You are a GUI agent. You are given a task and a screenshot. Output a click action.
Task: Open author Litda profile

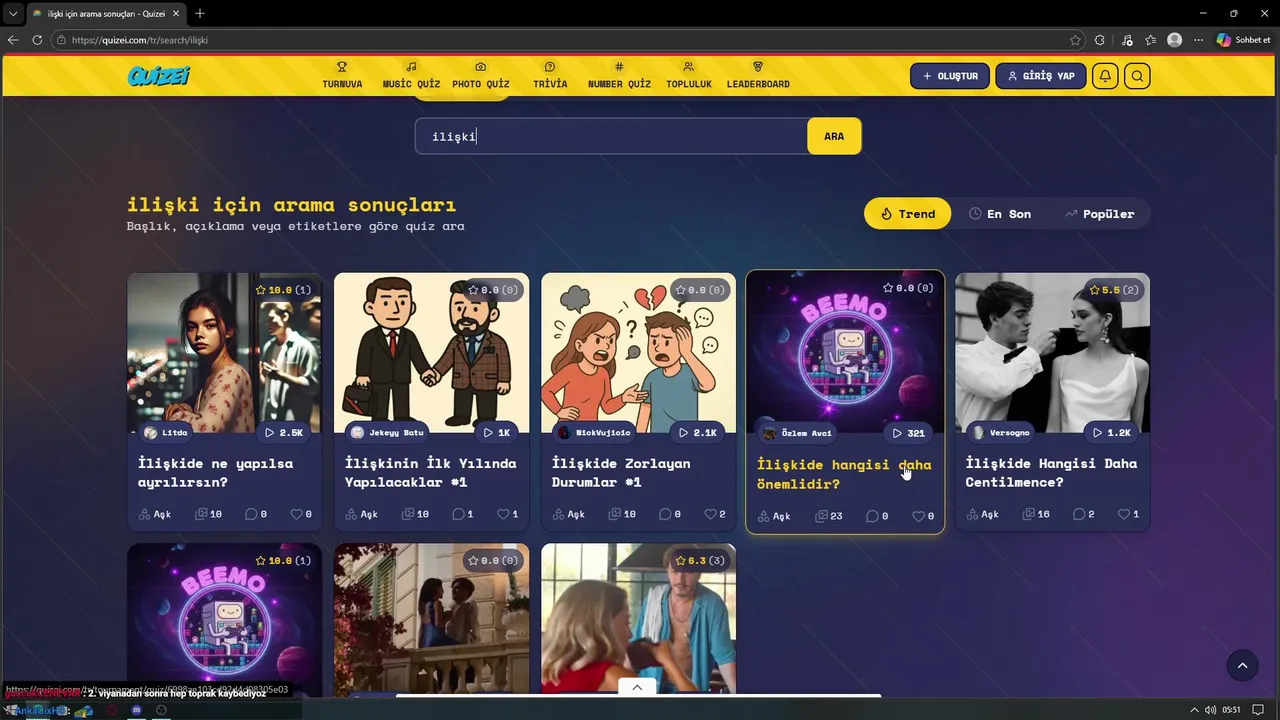[x=165, y=433]
